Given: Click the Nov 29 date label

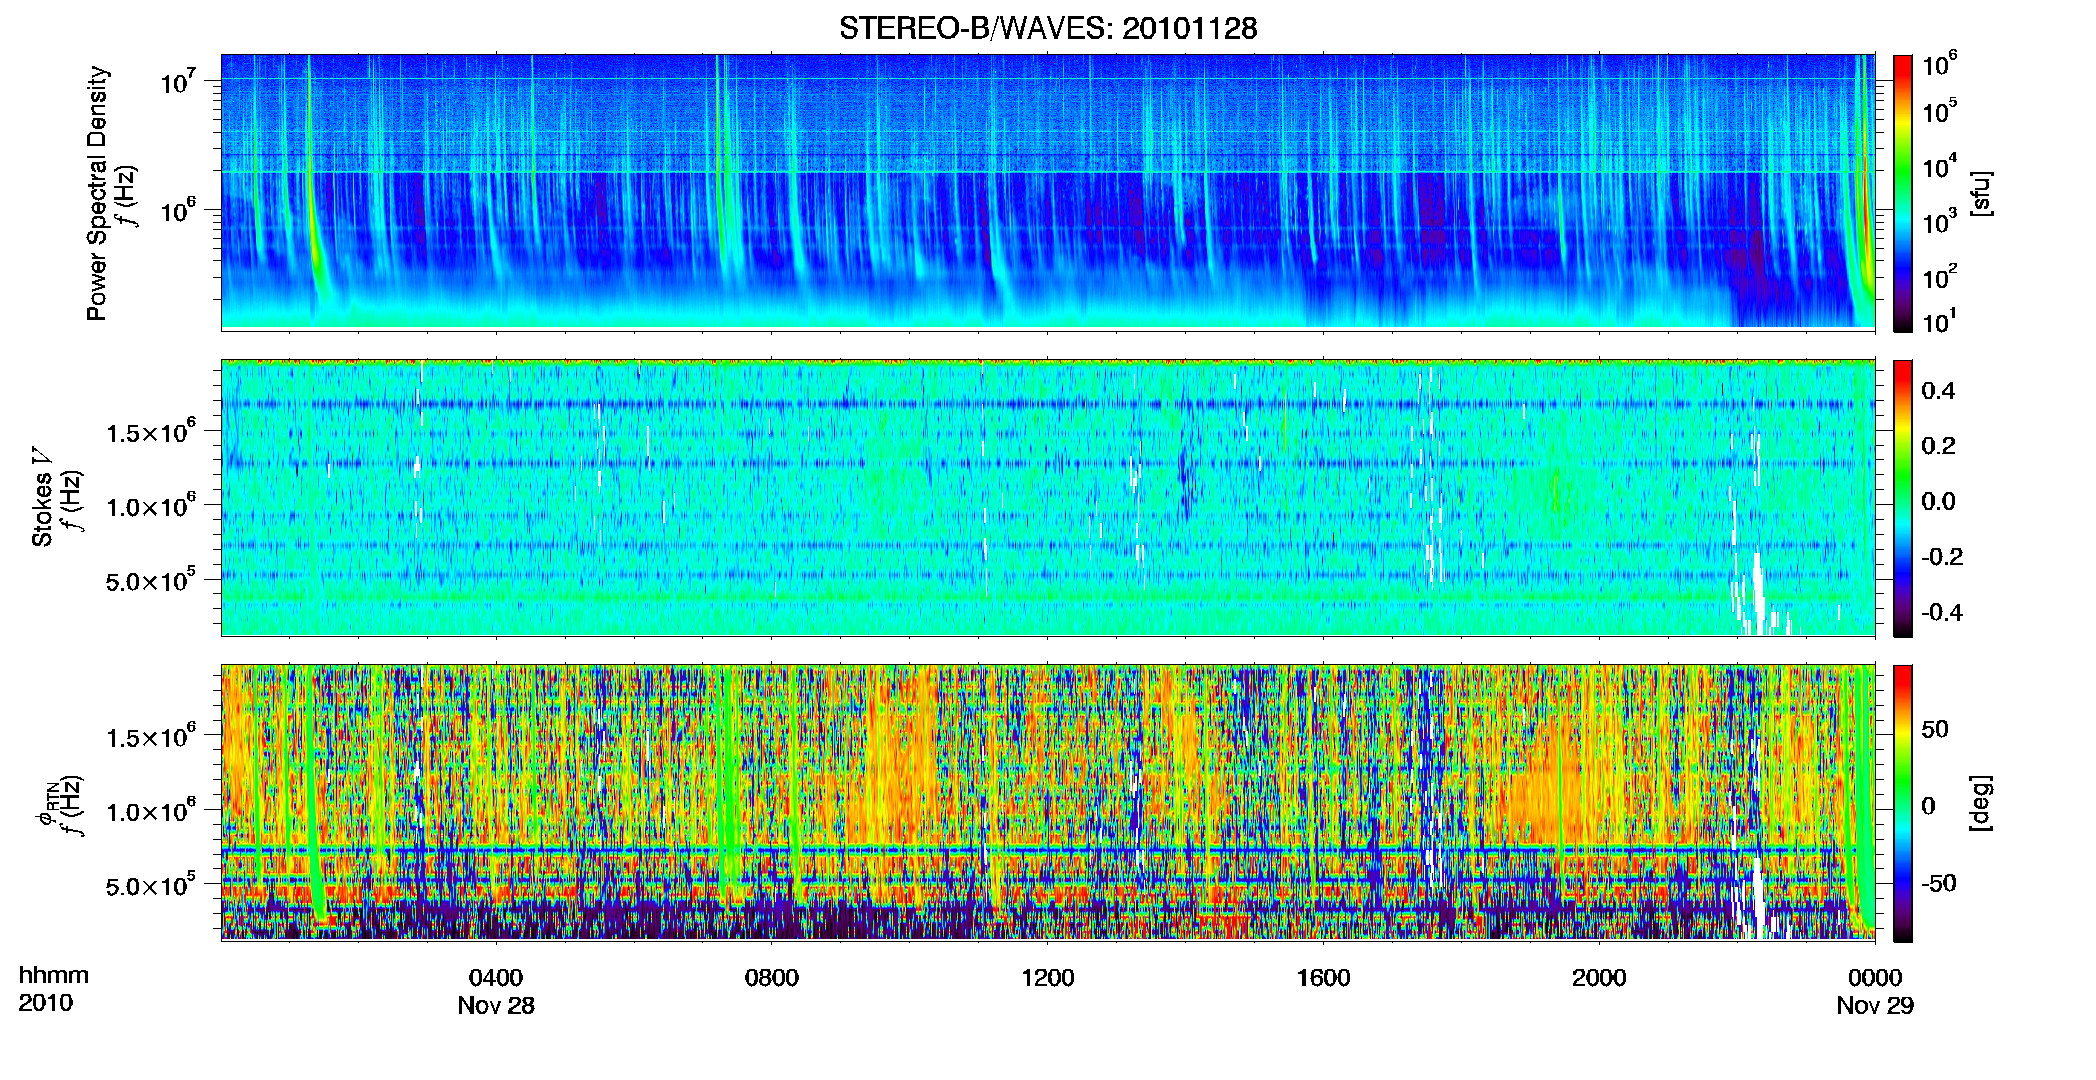Looking at the screenshot, I should 1875,1006.
